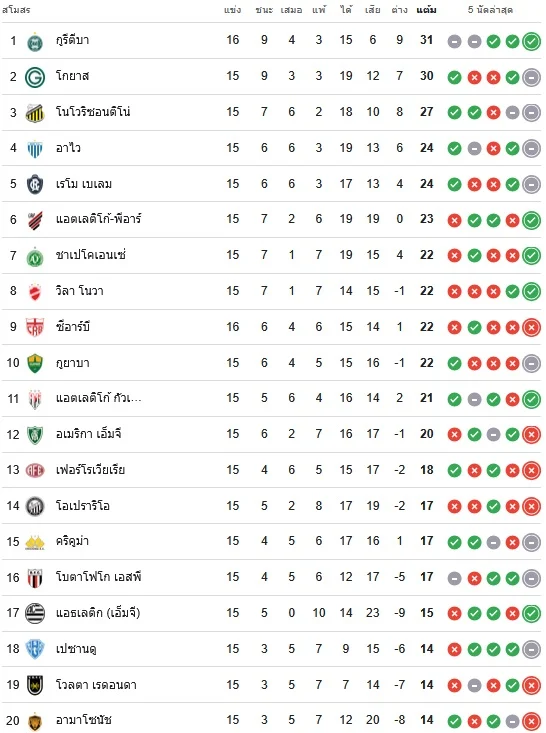546x733 pixels.
Task: Open team name อเมริกา เอ็มจี in row 12
Action: tap(88, 434)
